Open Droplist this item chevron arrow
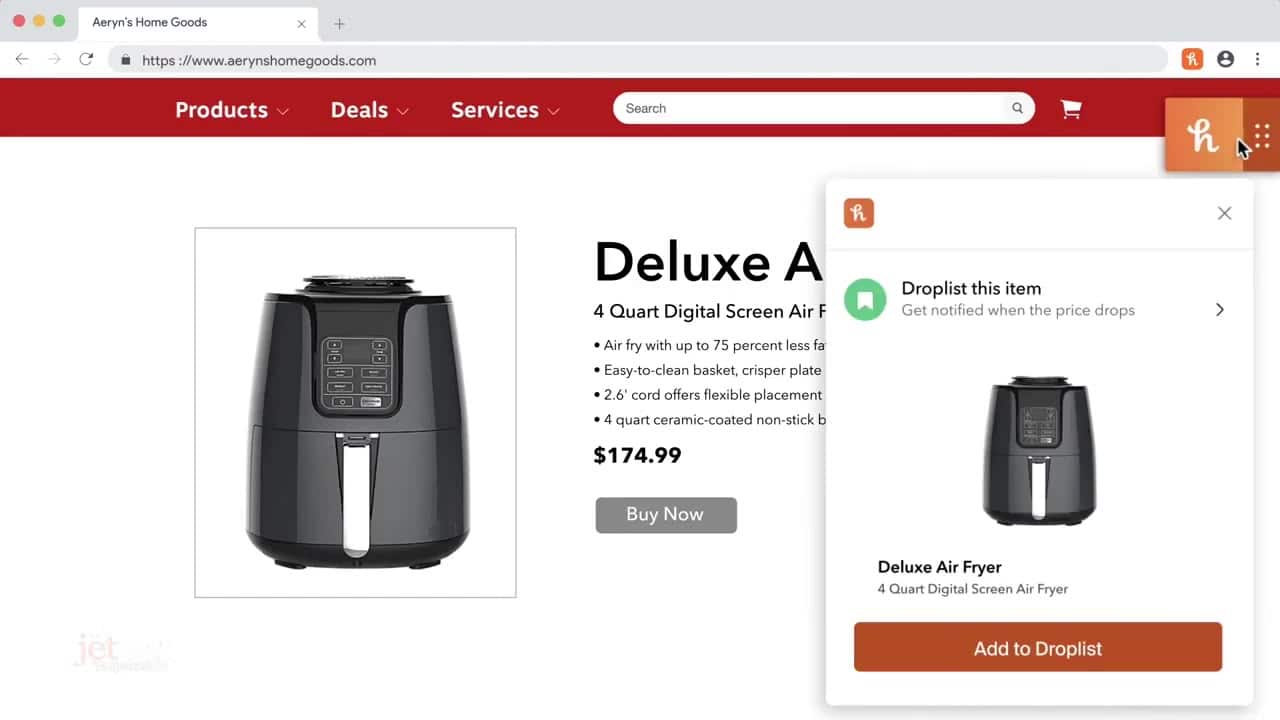Viewport: 1280px width, 720px height. pyautogui.click(x=1219, y=309)
